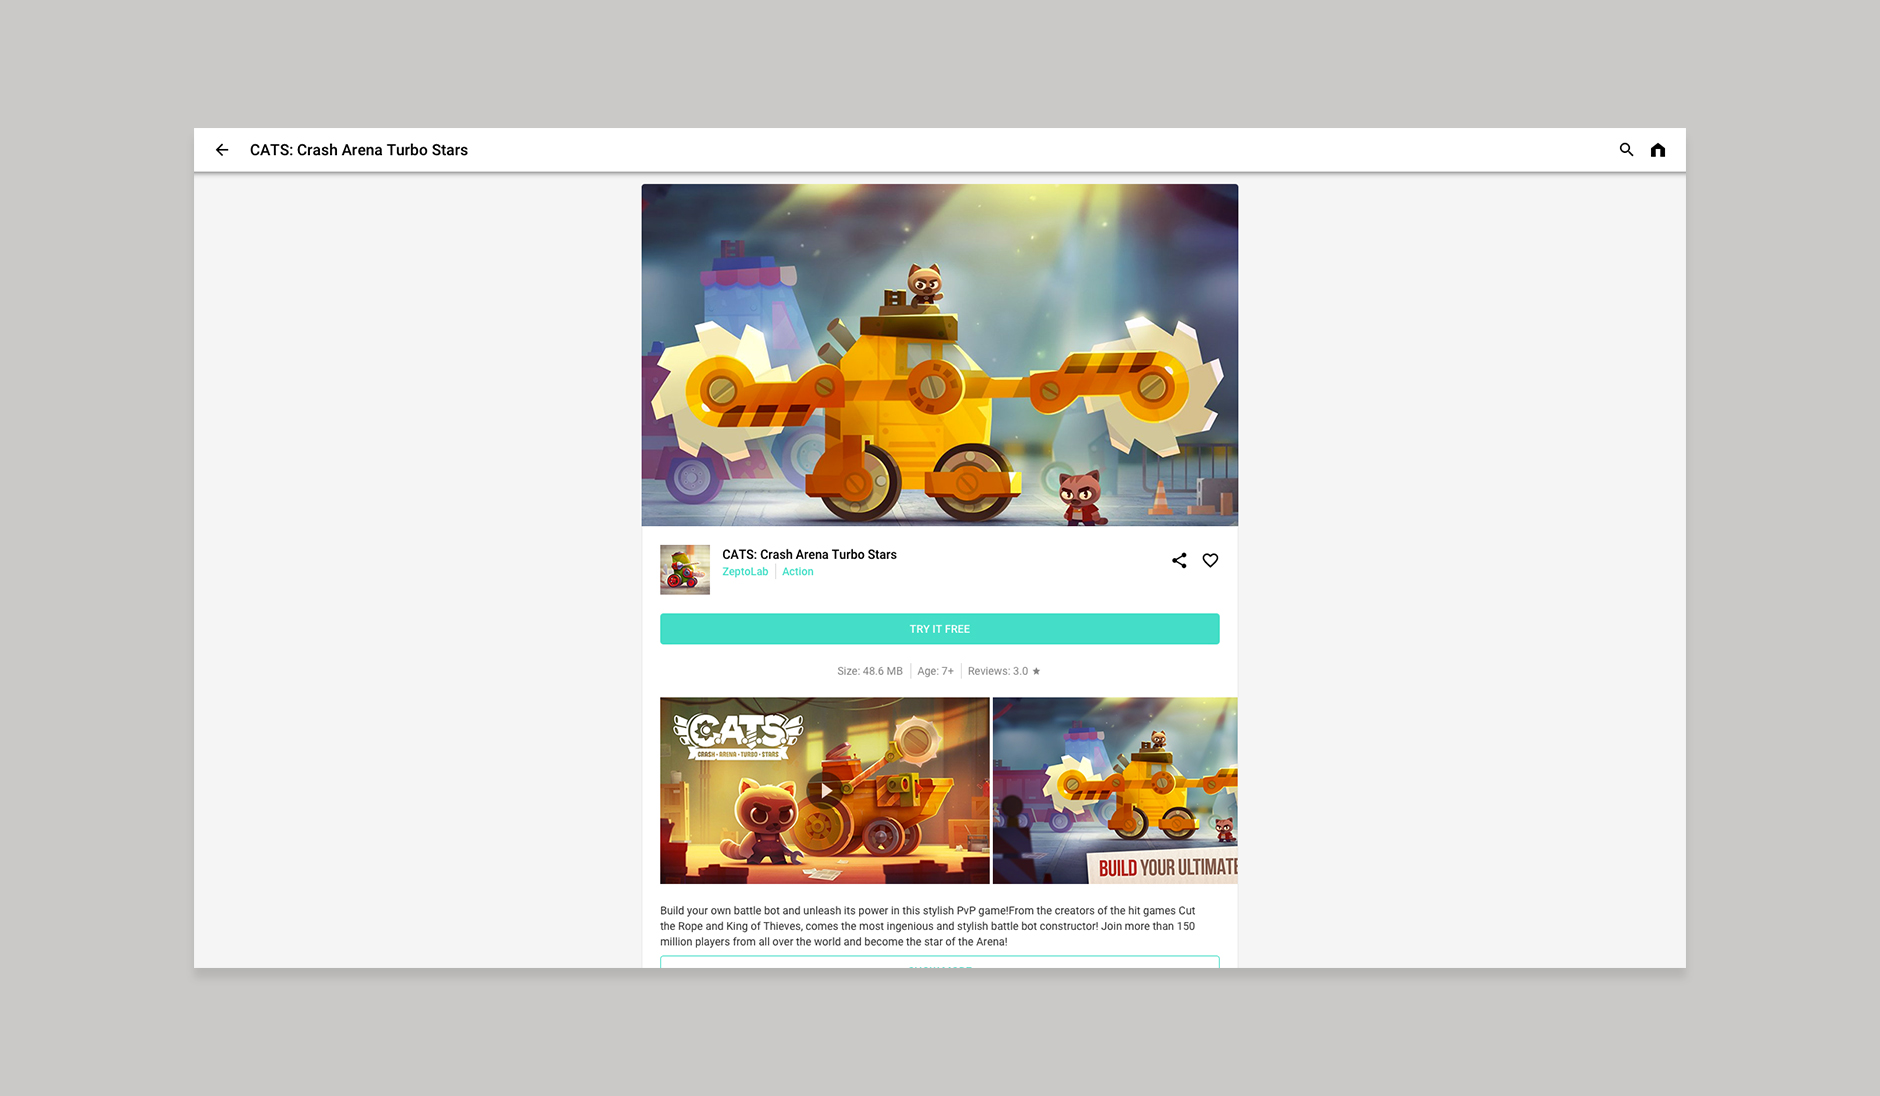This screenshot has height=1096, width=1880.
Task: Click the header title CATS: Crash Arena Turbo Stars
Action: [x=359, y=150]
